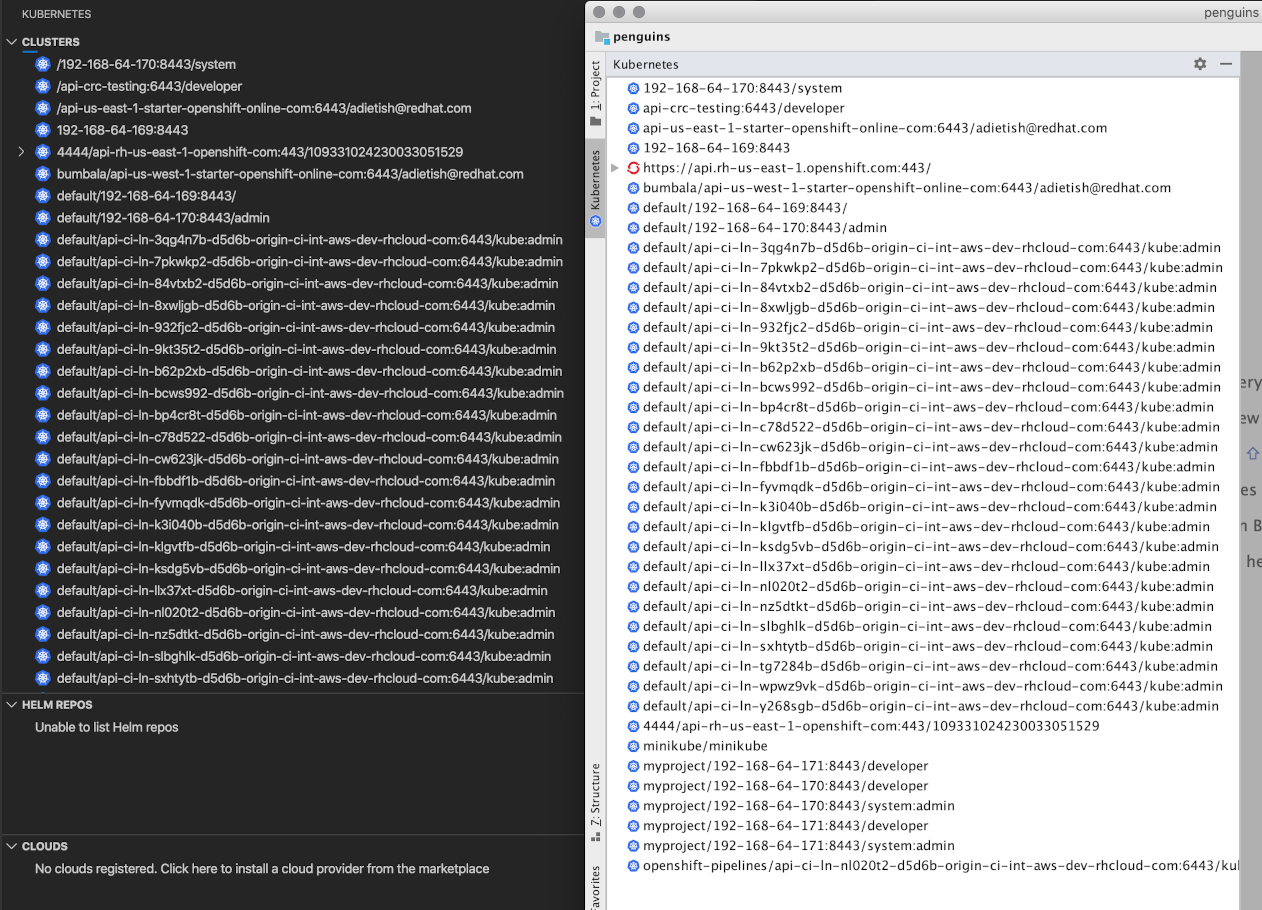Click the icon beside myproject/192-168-64-170:8443/system:admin
This screenshot has width=1262, height=910.
tap(633, 806)
